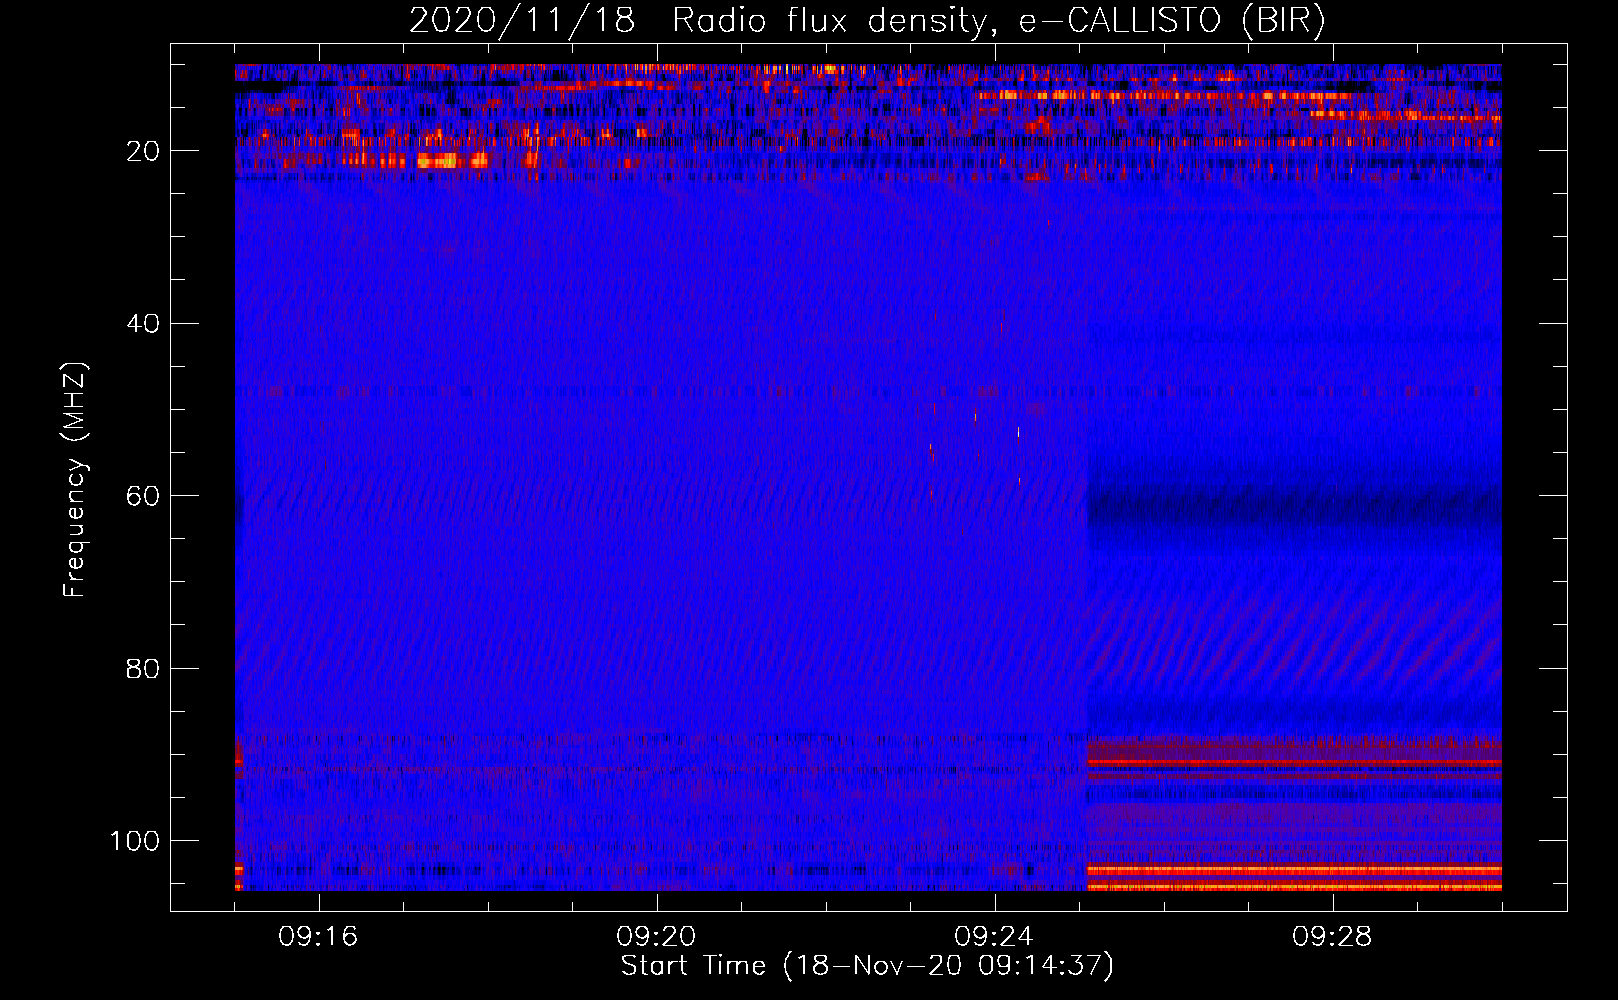Viewport: 1618px width, 1000px height.
Task: Click the 09:28 time tick label
Action: [1332, 937]
